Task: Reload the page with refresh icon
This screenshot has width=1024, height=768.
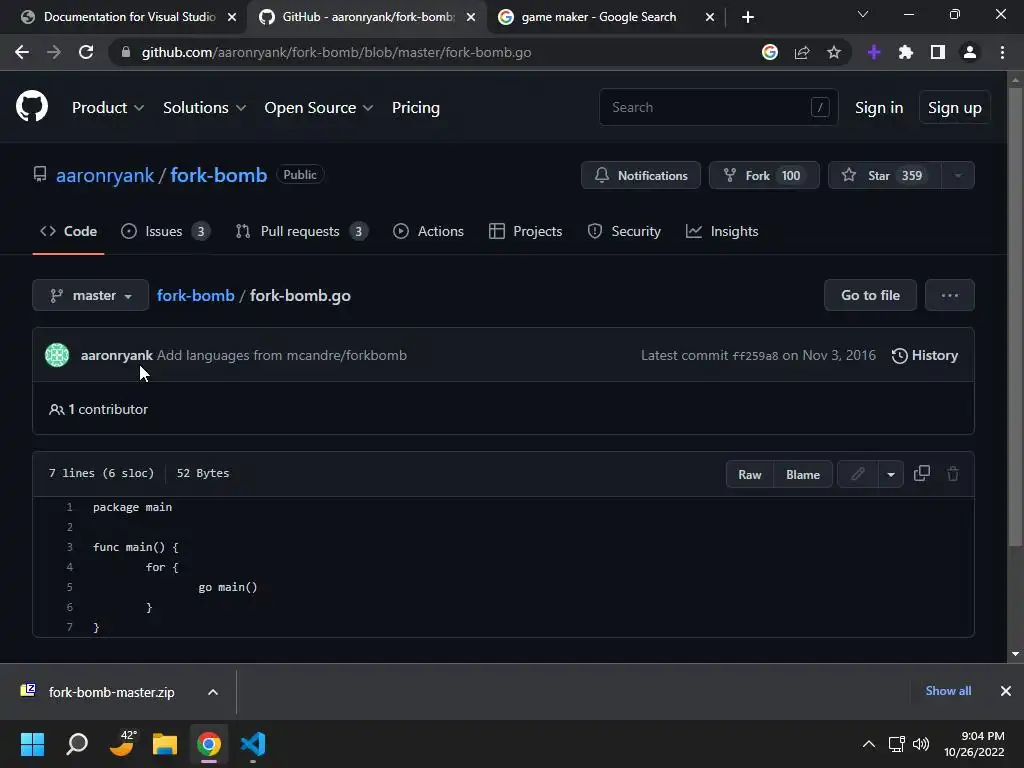Action: point(86,52)
